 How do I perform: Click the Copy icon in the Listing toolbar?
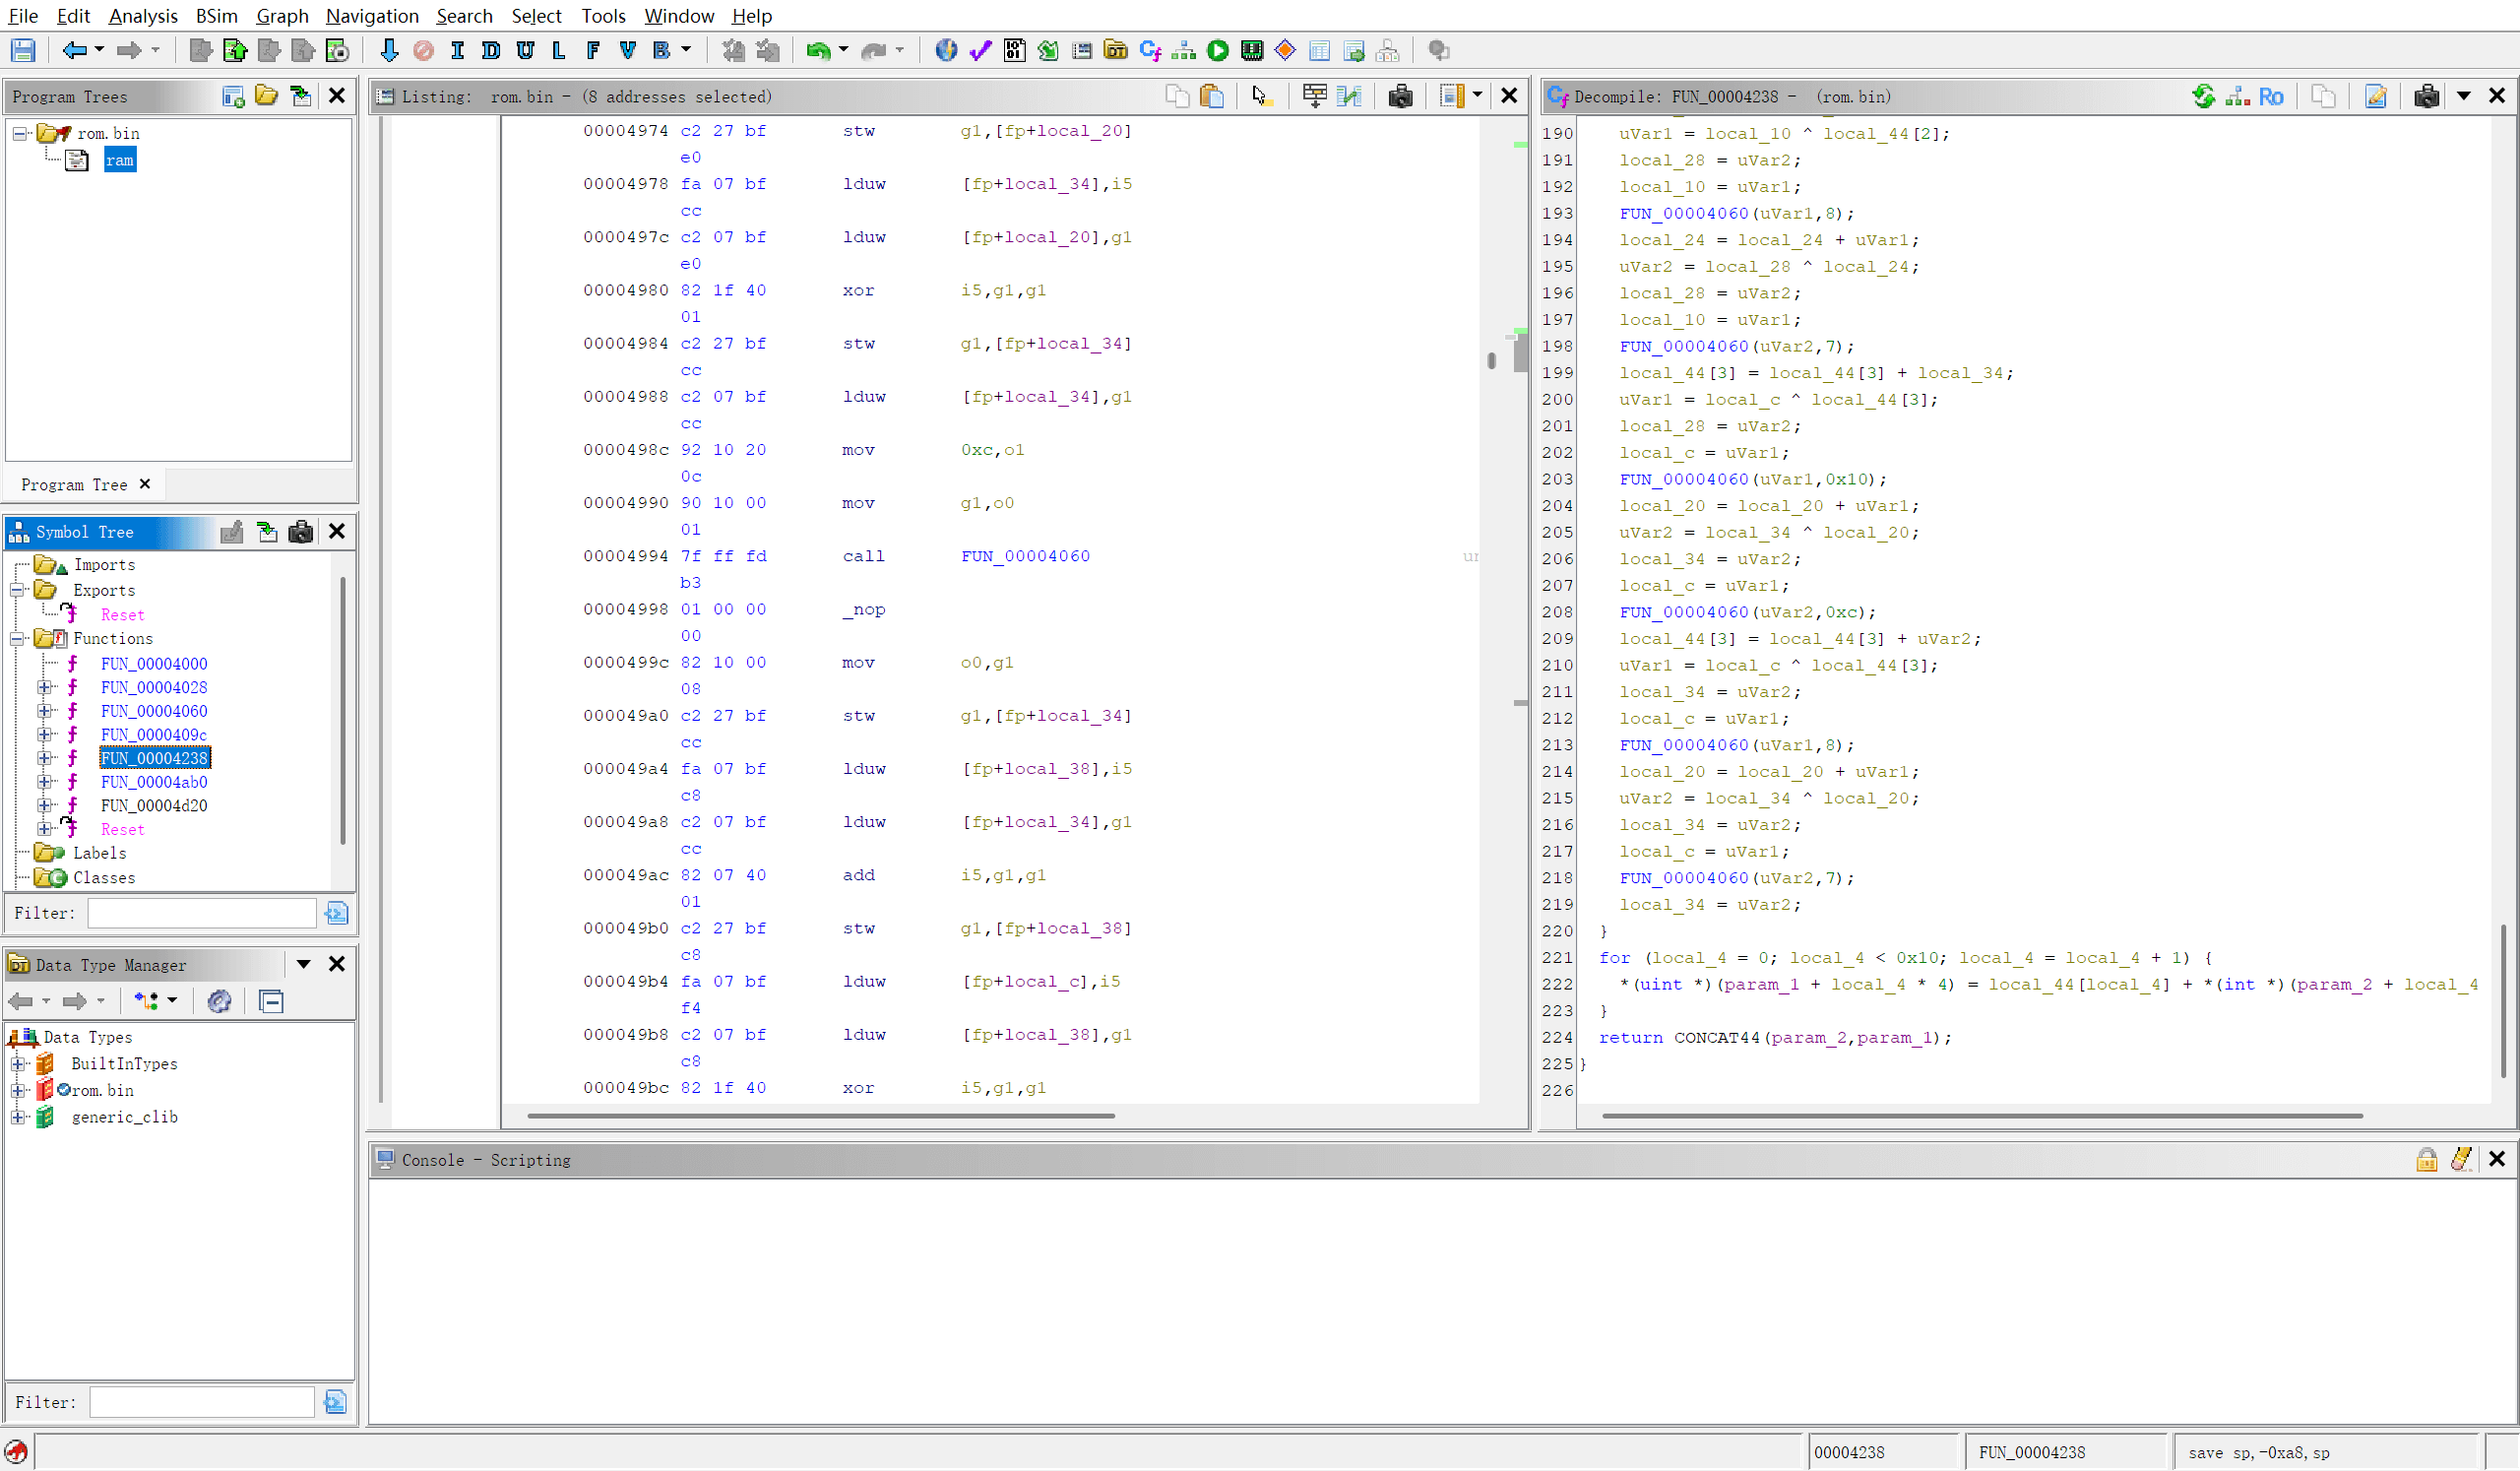(x=1177, y=96)
